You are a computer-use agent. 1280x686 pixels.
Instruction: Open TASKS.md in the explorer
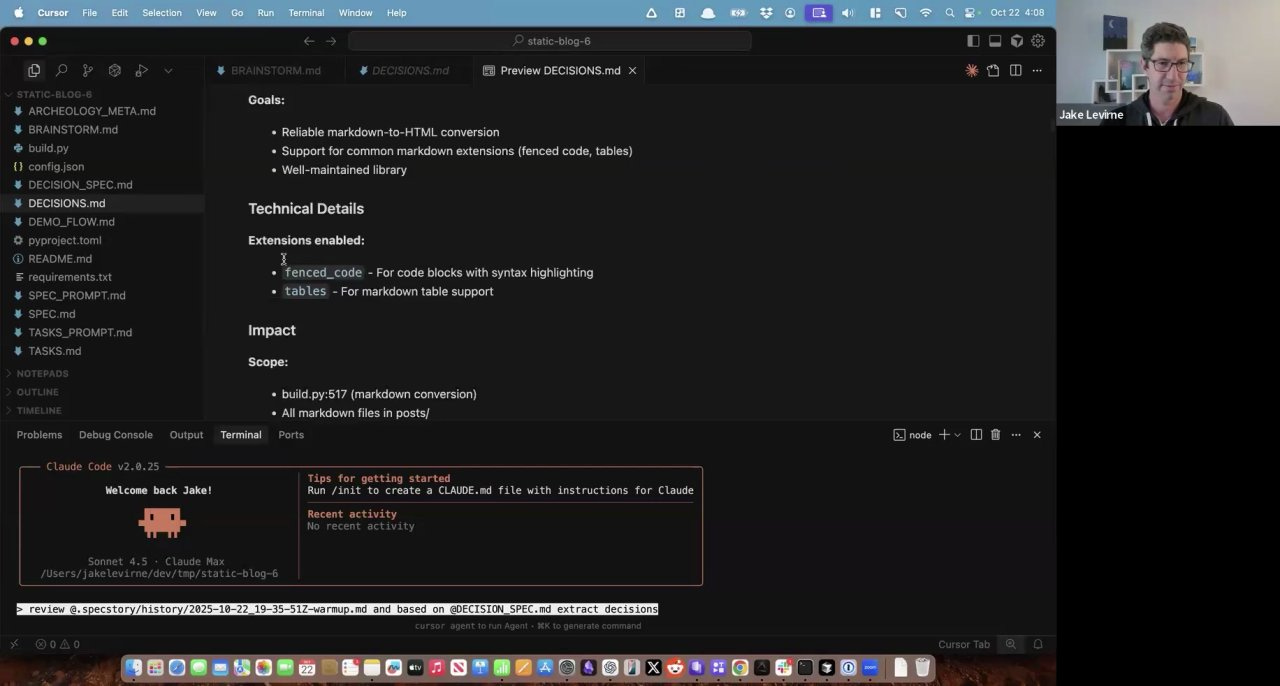[x=55, y=351]
